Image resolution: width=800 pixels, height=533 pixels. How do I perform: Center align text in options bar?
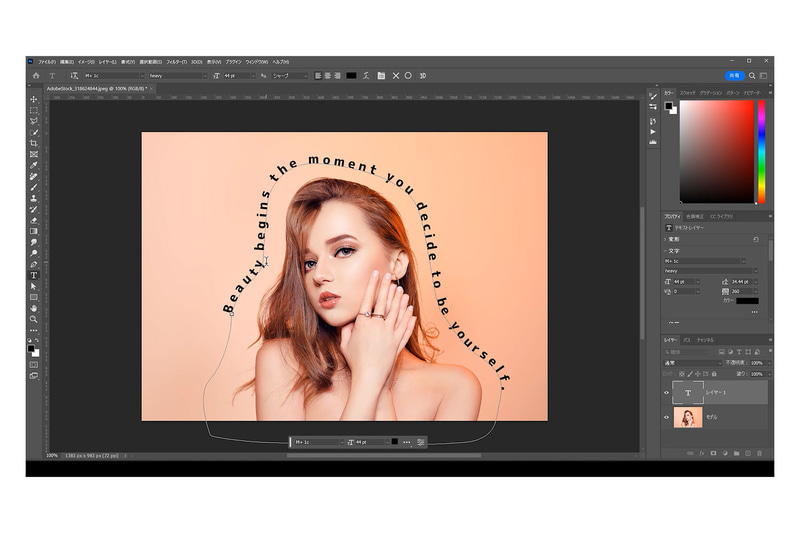(328, 75)
